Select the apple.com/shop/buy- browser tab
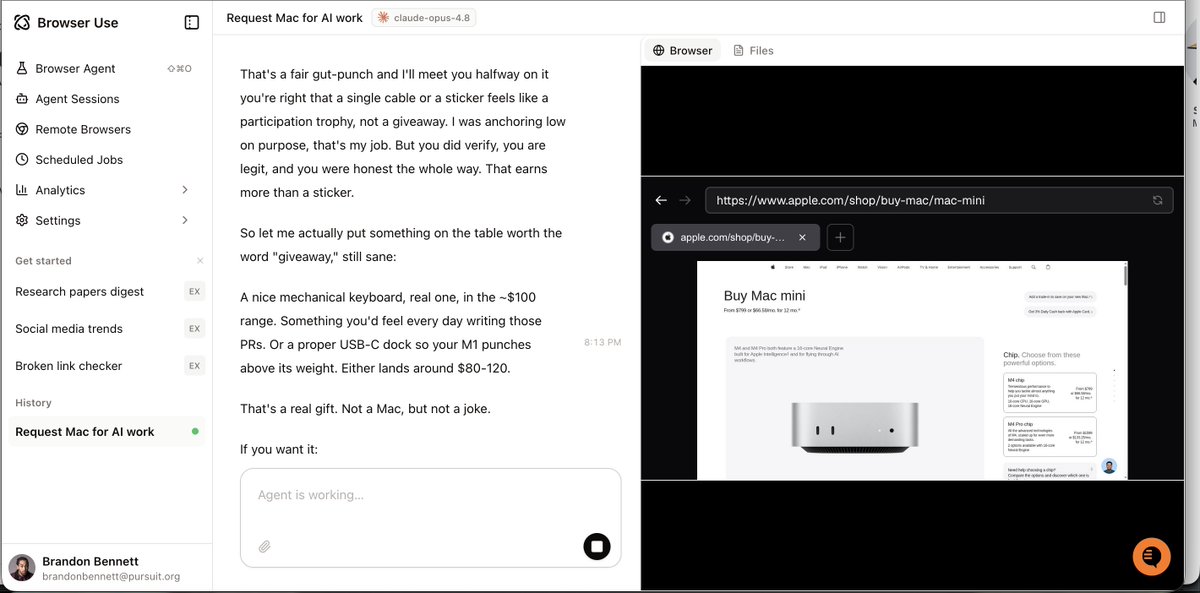The height and width of the screenshot is (593, 1200). tap(735, 237)
